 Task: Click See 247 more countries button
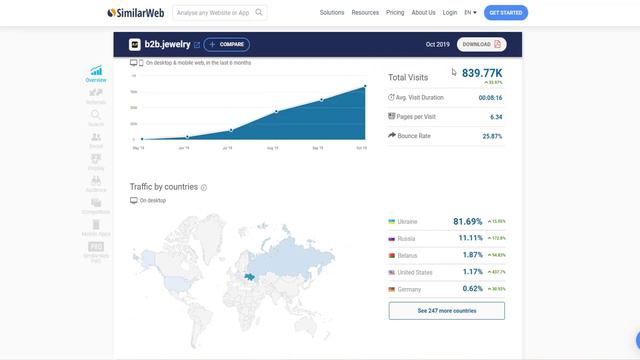pos(447,311)
